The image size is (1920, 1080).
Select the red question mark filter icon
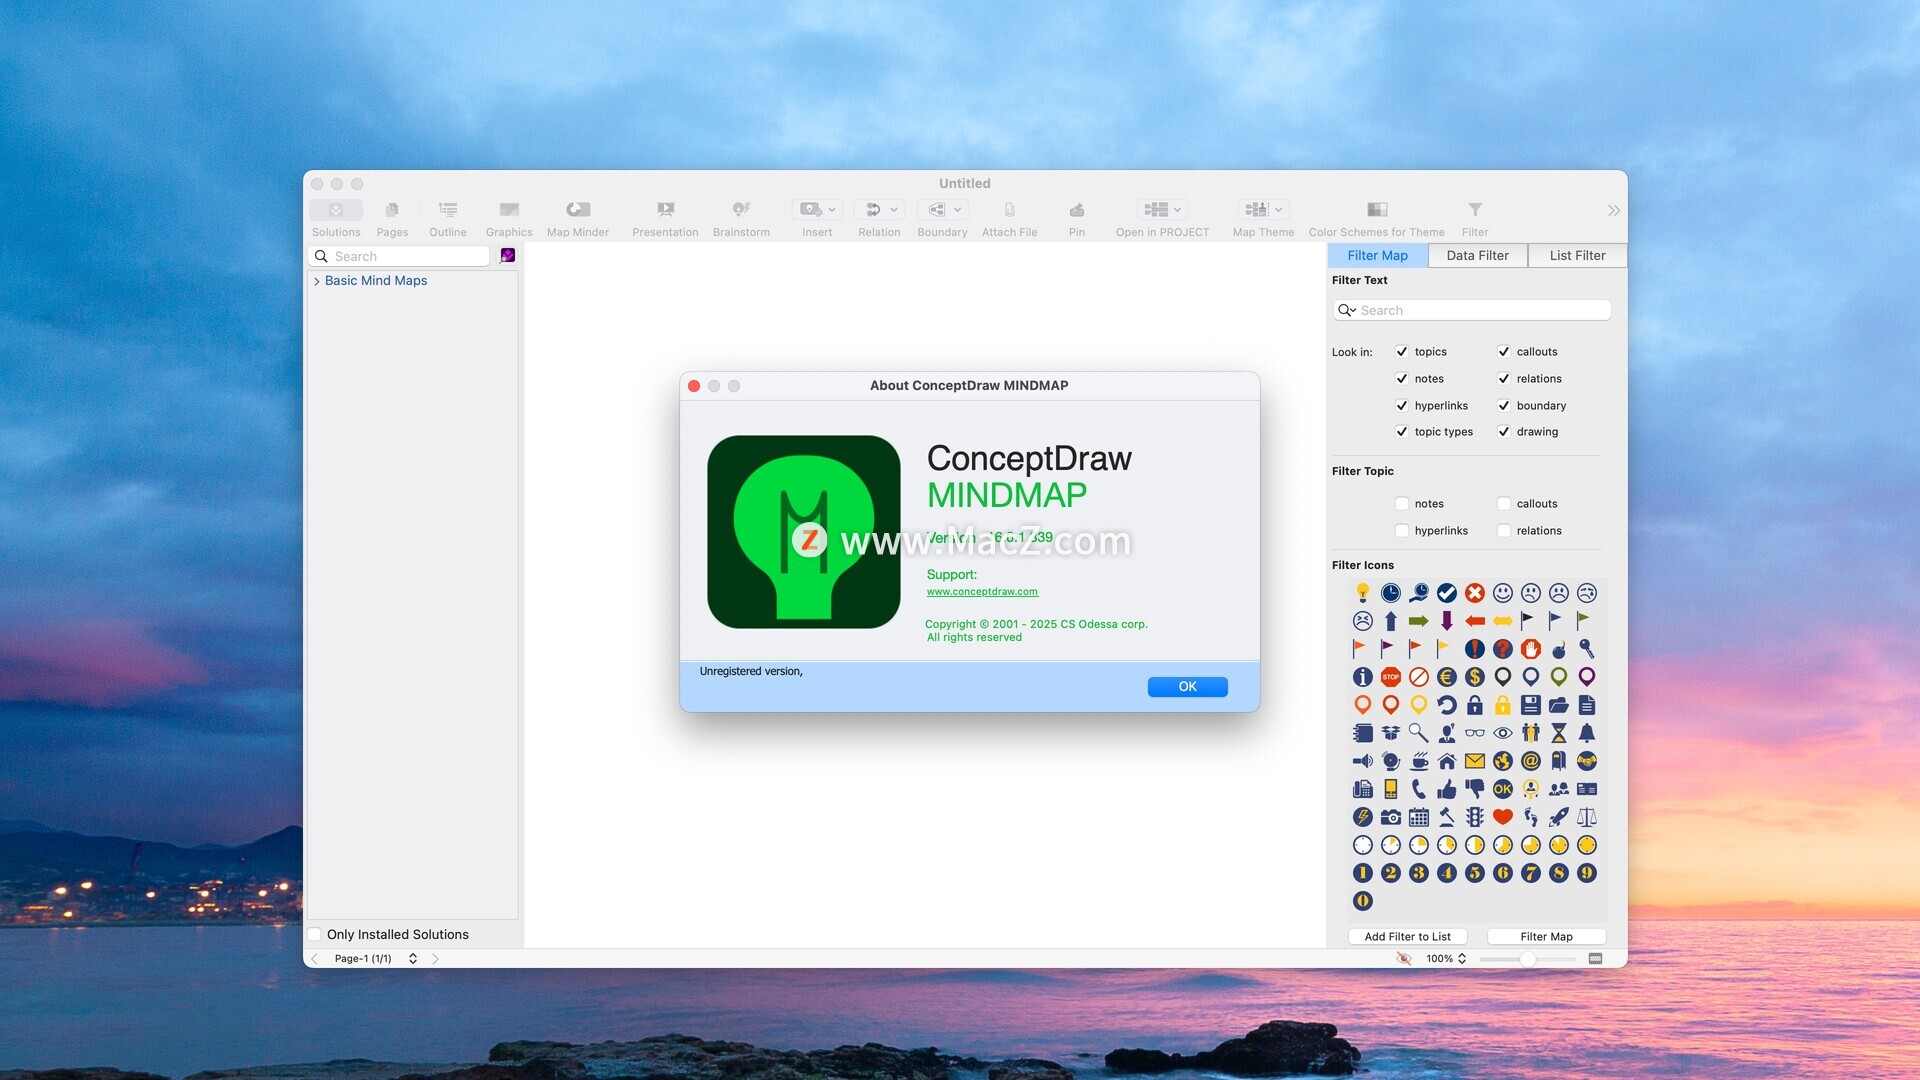click(x=1502, y=649)
